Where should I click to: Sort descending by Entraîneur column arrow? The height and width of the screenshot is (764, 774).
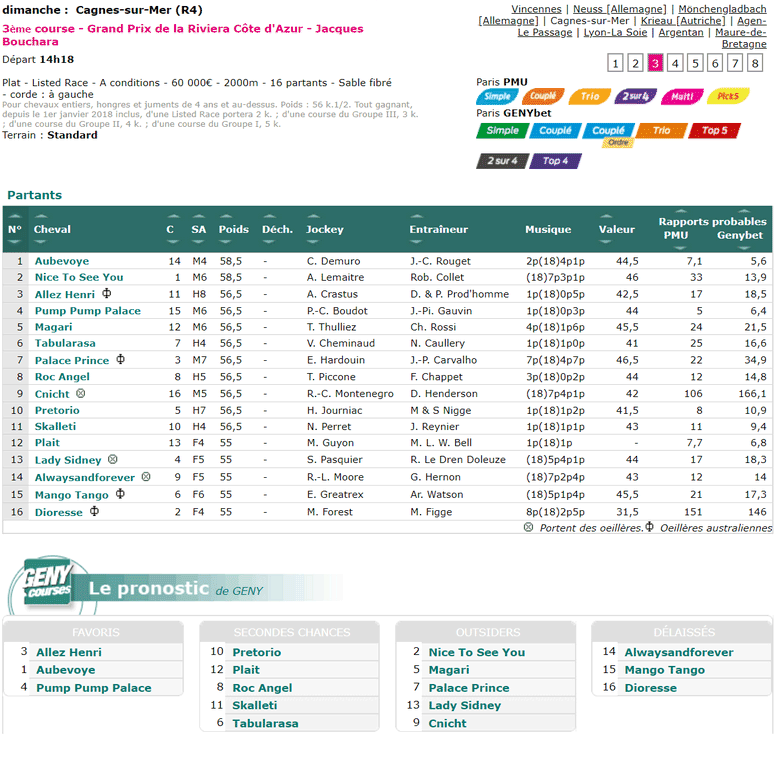pos(417,242)
